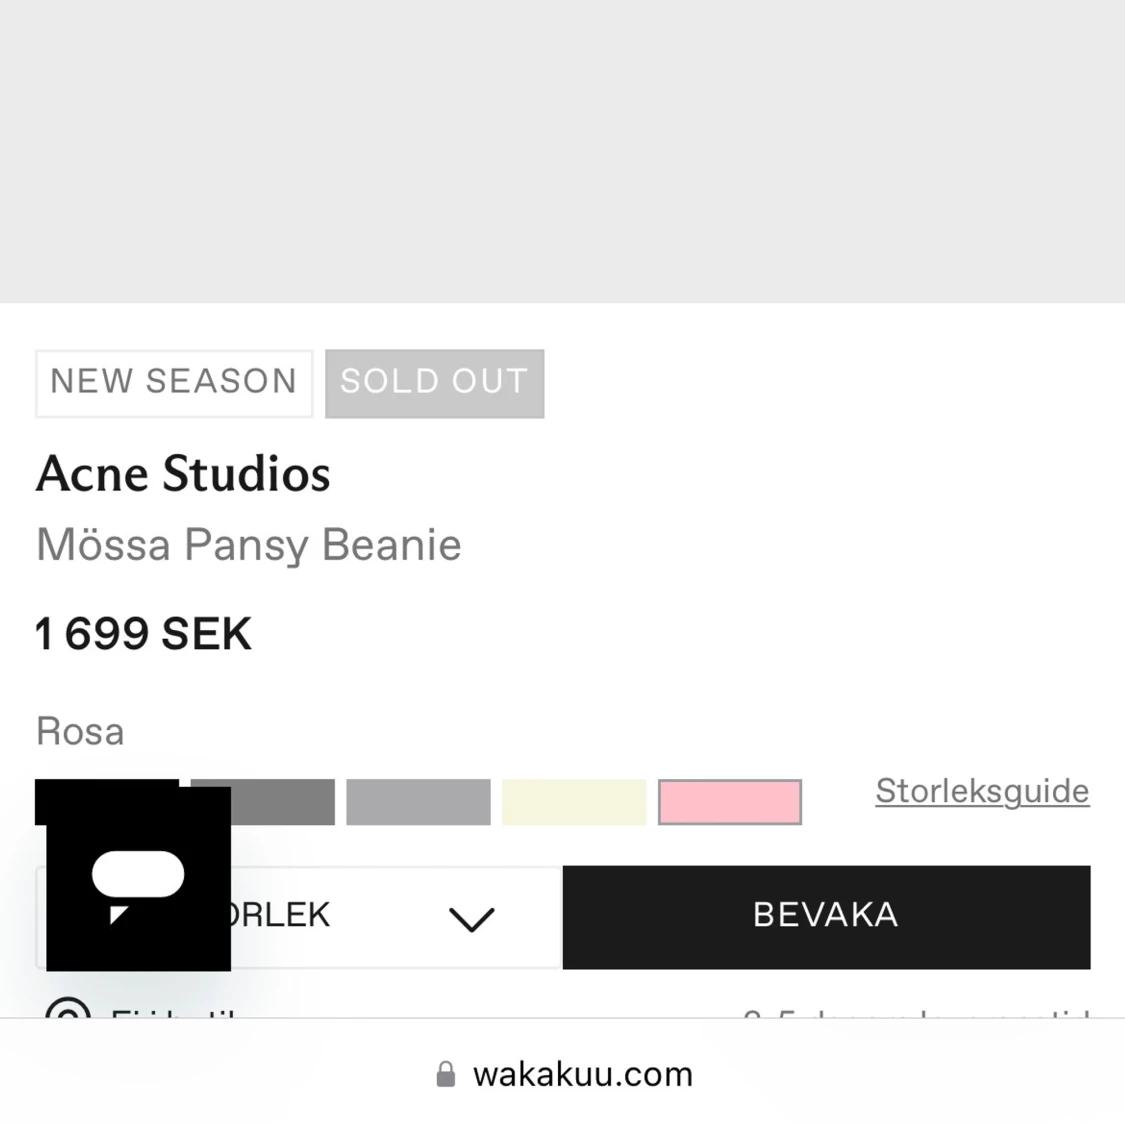Open the chat bubble widget
This screenshot has height=1125, width=1125.
click(x=138, y=878)
